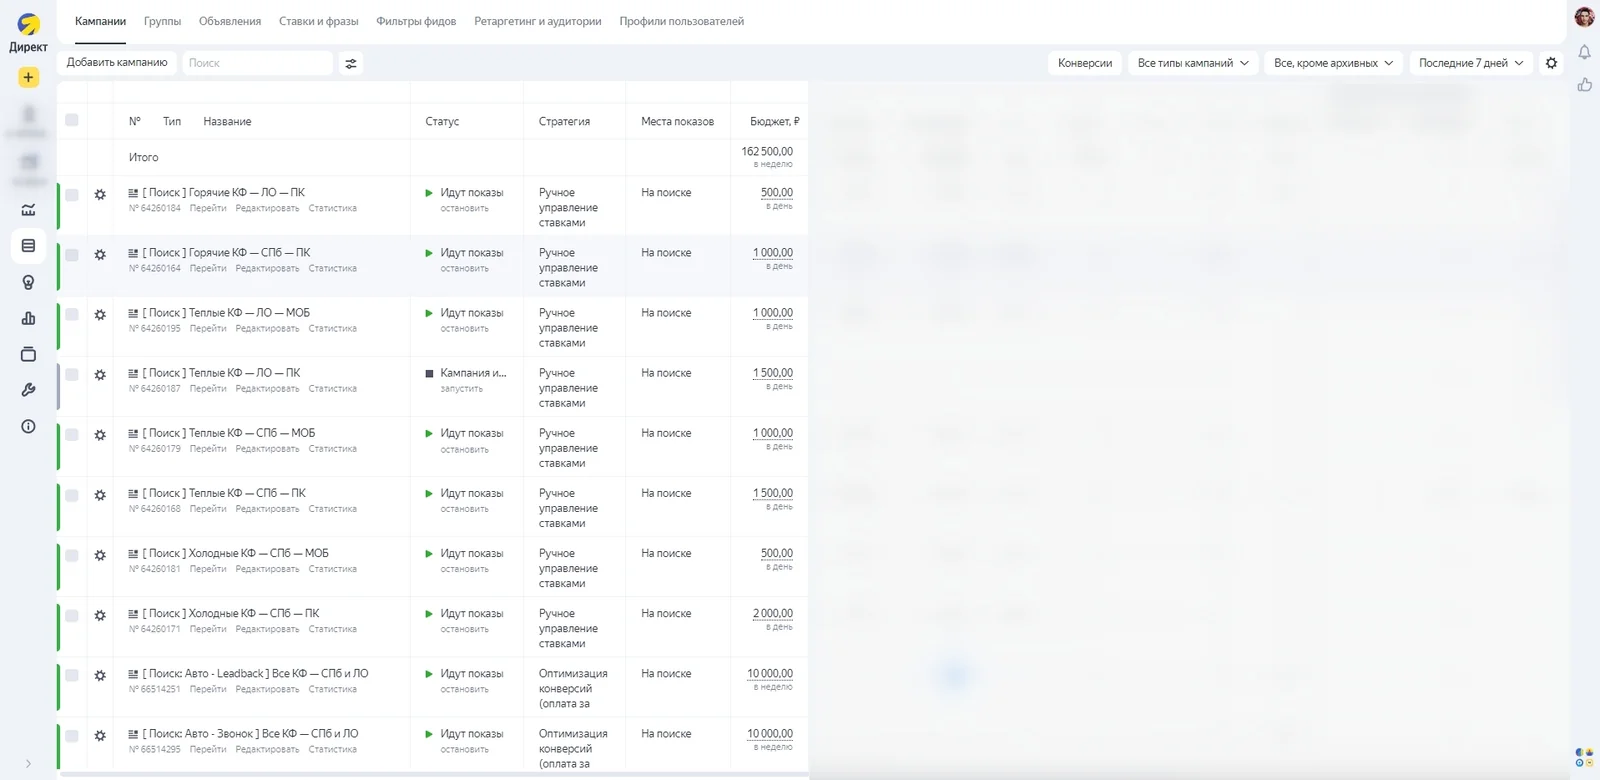Open the bar chart reports icon
1600x780 pixels.
(x=28, y=318)
